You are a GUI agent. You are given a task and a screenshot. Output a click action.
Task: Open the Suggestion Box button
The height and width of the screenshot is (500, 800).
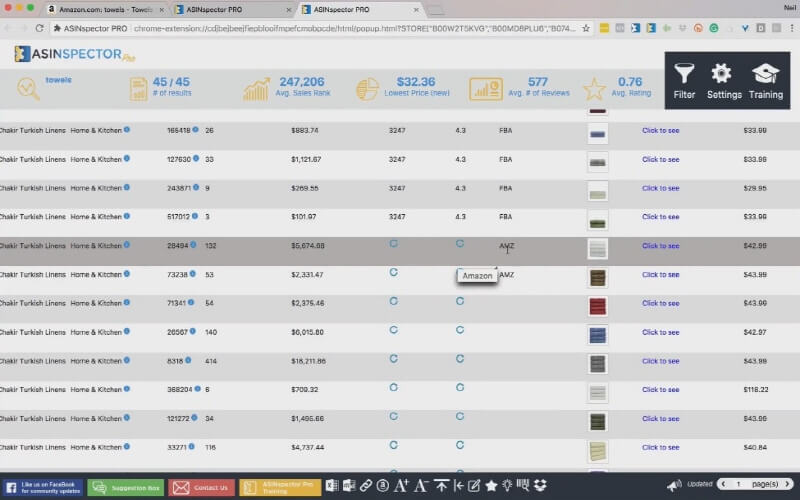tap(126, 488)
